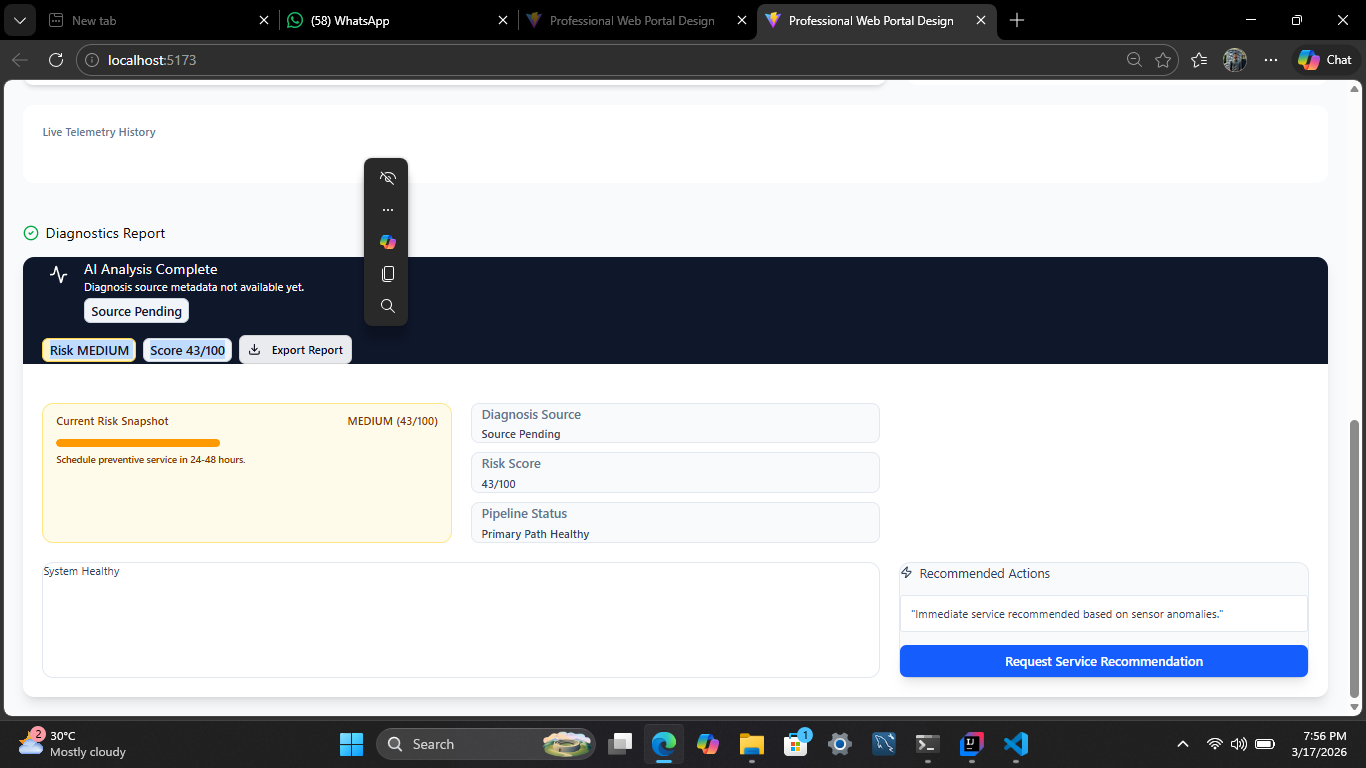
Task: Click the zoom magnifier icon in address bar
Action: coord(1134,60)
